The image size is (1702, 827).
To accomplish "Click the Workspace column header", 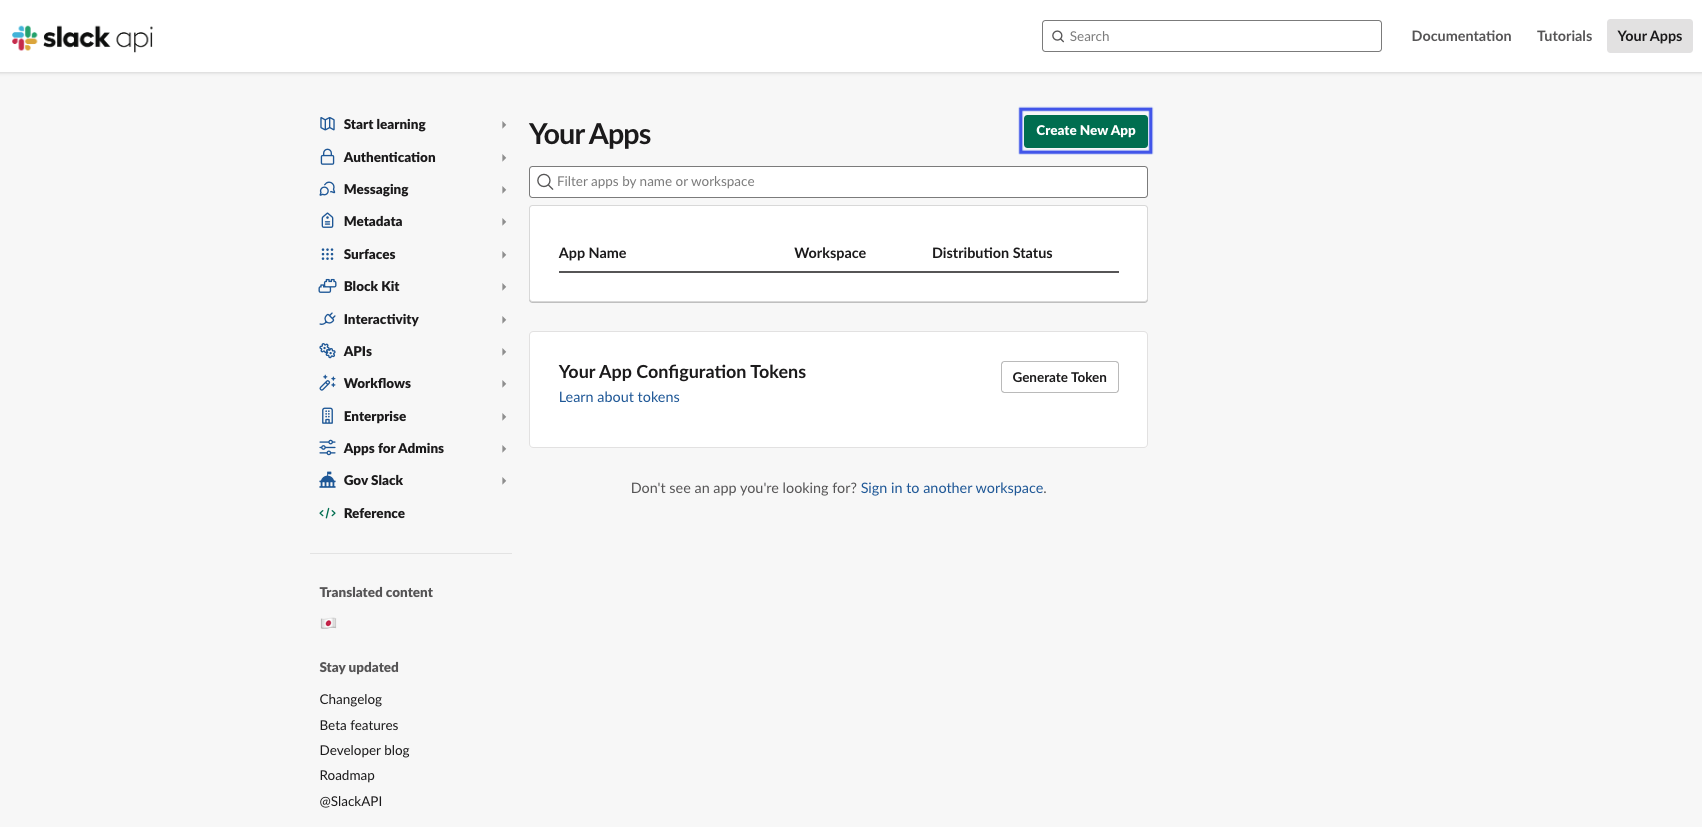I will [x=830, y=253].
